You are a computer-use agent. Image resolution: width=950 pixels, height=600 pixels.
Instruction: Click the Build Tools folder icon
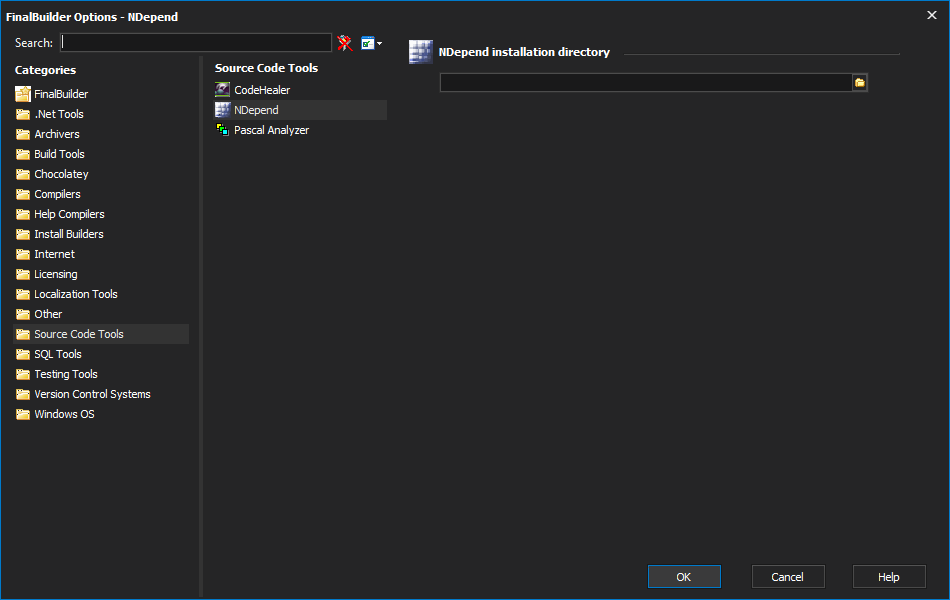point(23,154)
